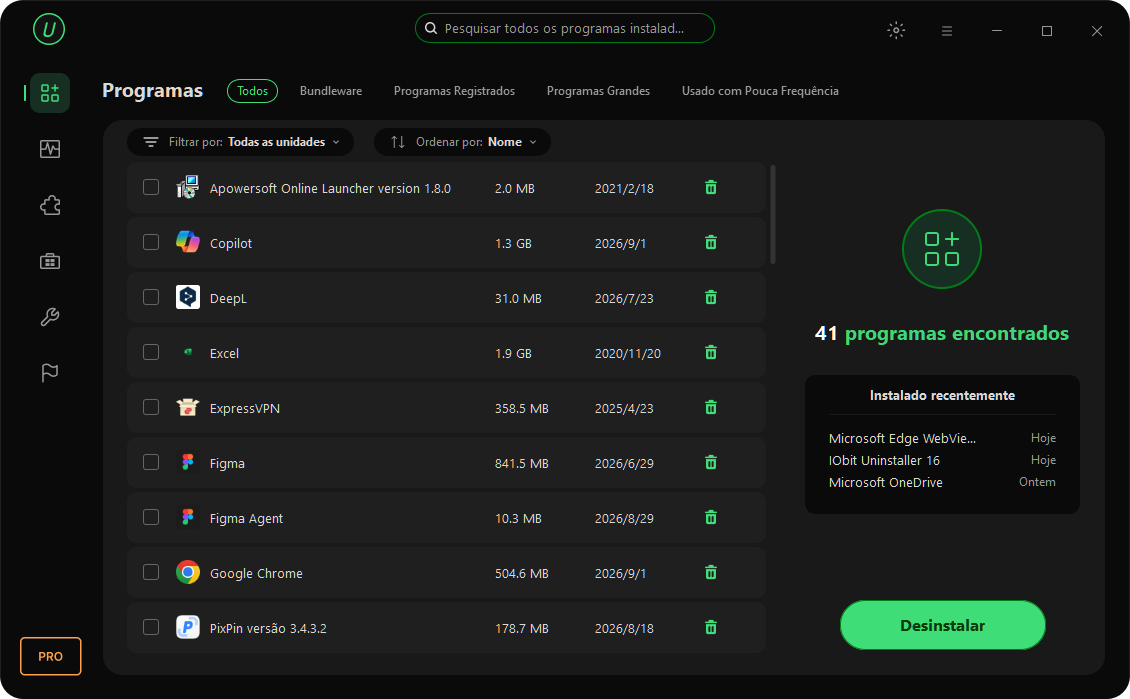The image size is (1130, 699).
Task: Click the Desinstalar button
Action: 943,625
